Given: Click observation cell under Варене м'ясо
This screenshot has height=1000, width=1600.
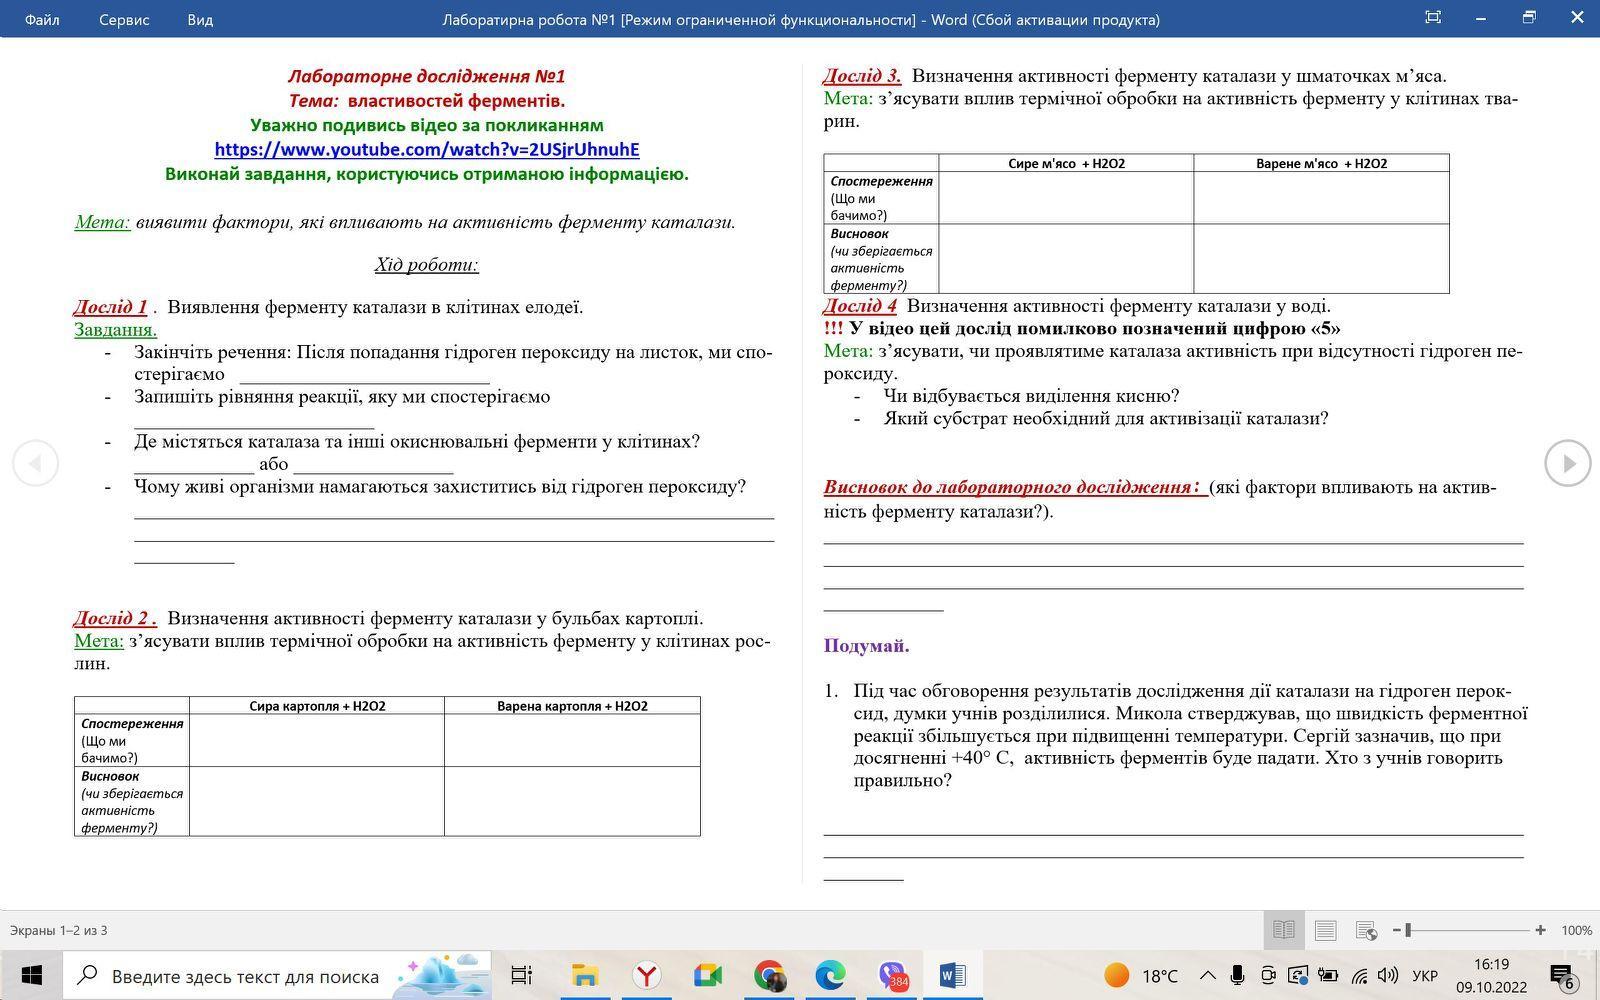Looking at the screenshot, I should click(1321, 197).
